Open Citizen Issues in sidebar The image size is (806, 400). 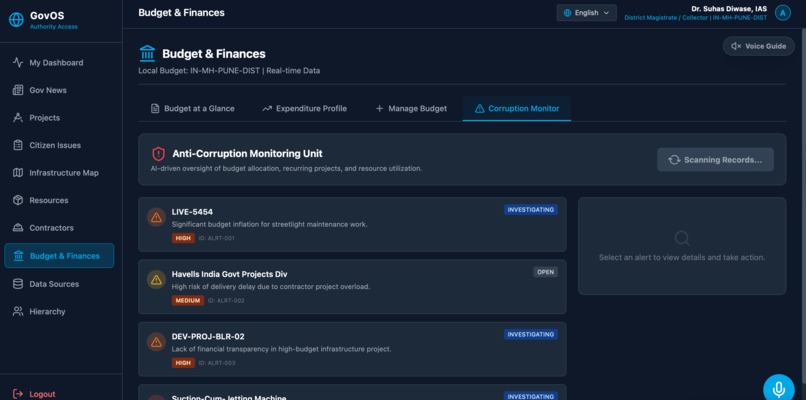[x=59, y=145]
